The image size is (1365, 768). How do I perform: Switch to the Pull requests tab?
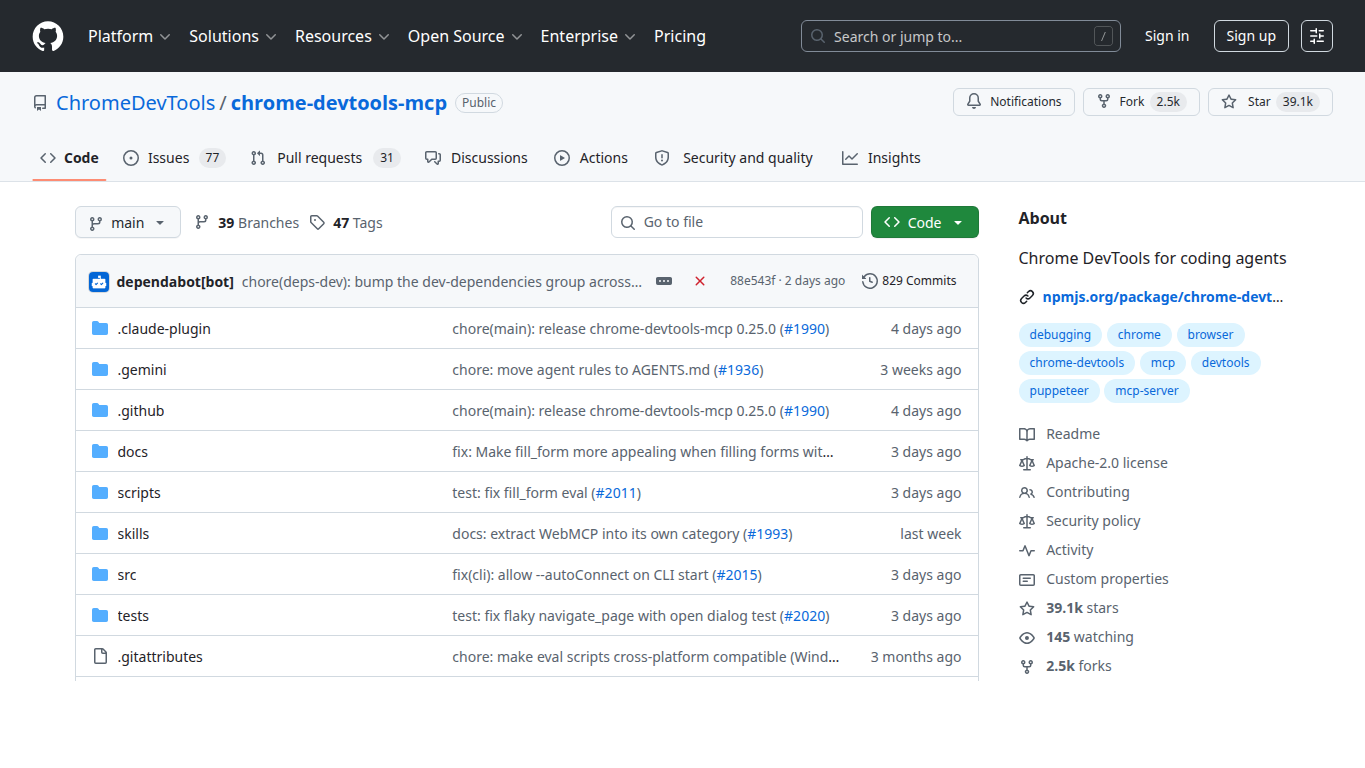[325, 158]
